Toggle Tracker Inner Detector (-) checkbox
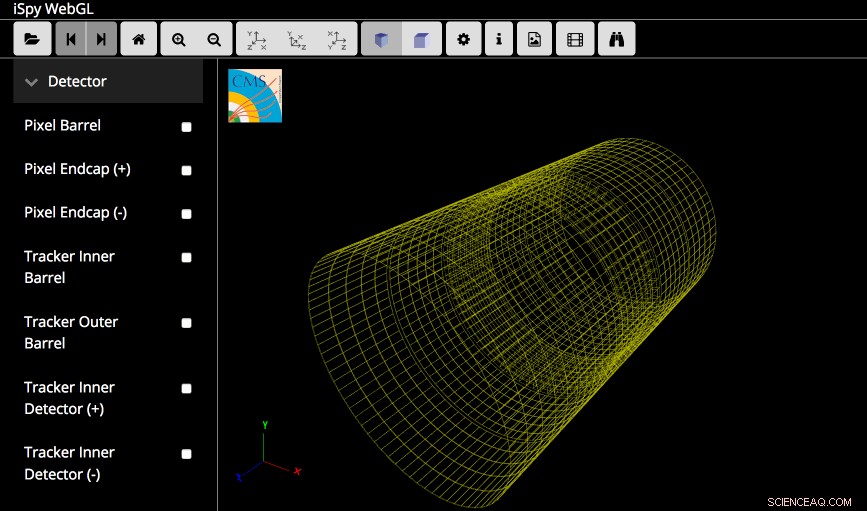 (x=186, y=454)
